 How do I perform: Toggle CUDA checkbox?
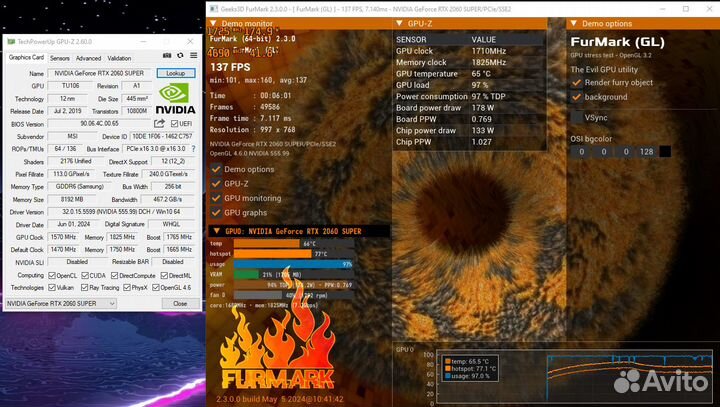(85, 276)
